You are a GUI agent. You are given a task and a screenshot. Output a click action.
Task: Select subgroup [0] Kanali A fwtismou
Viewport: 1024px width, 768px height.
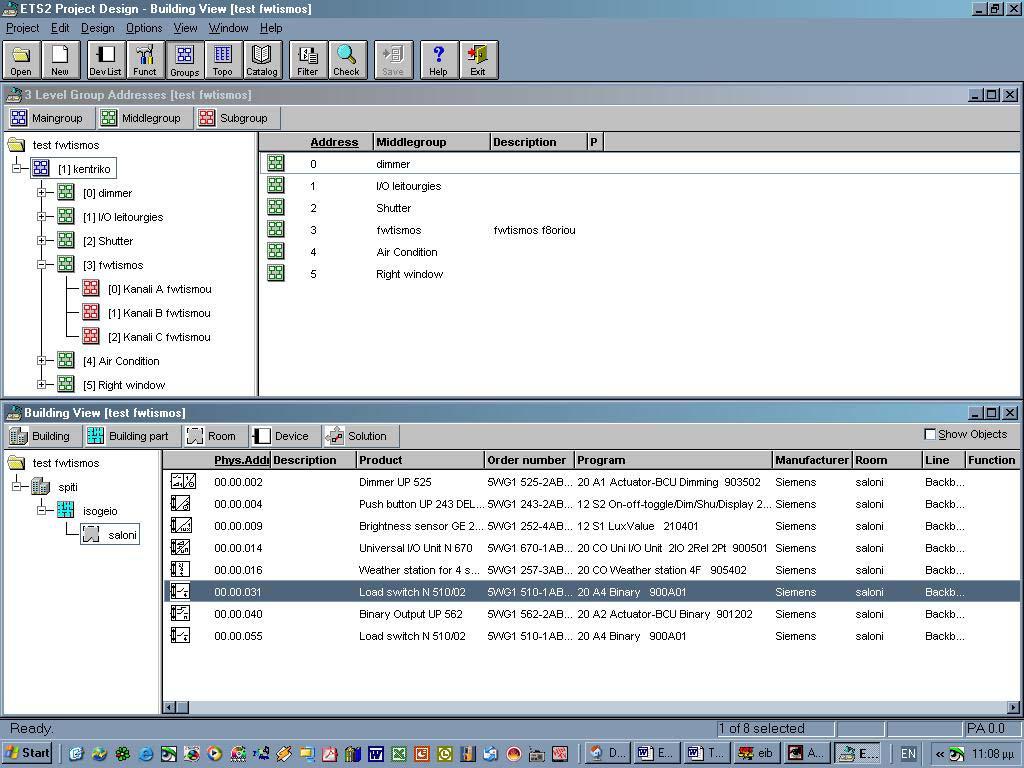[x=159, y=289]
